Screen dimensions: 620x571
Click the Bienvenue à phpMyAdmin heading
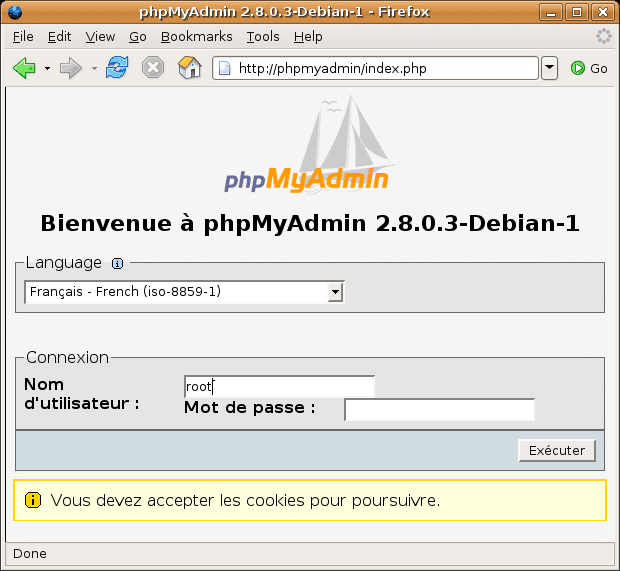point(310,224)
